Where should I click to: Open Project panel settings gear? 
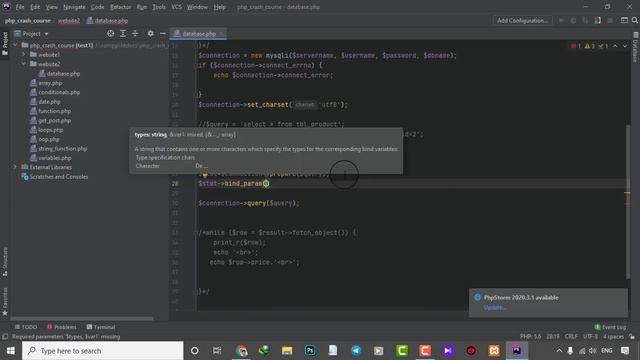151,33
